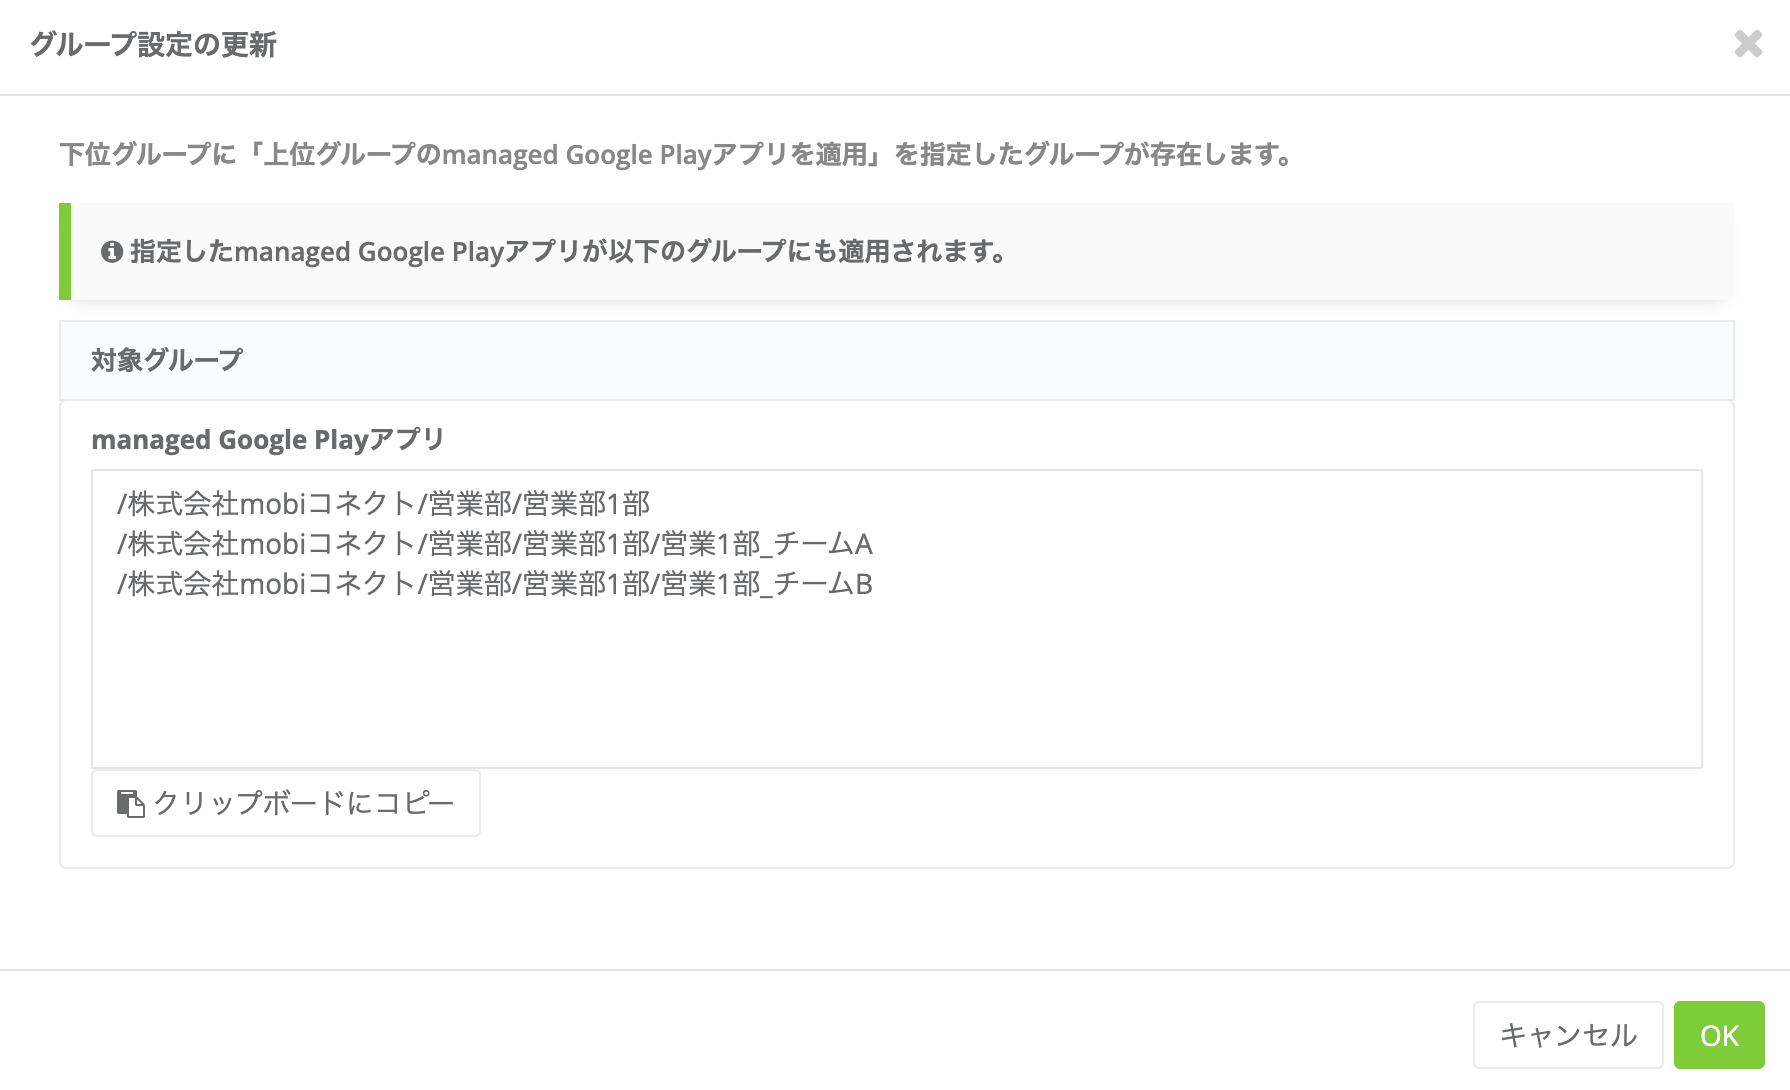Click the 対象グループ panel header
This screenshot has height=1090, width=1790.
[x=896, y=360]
